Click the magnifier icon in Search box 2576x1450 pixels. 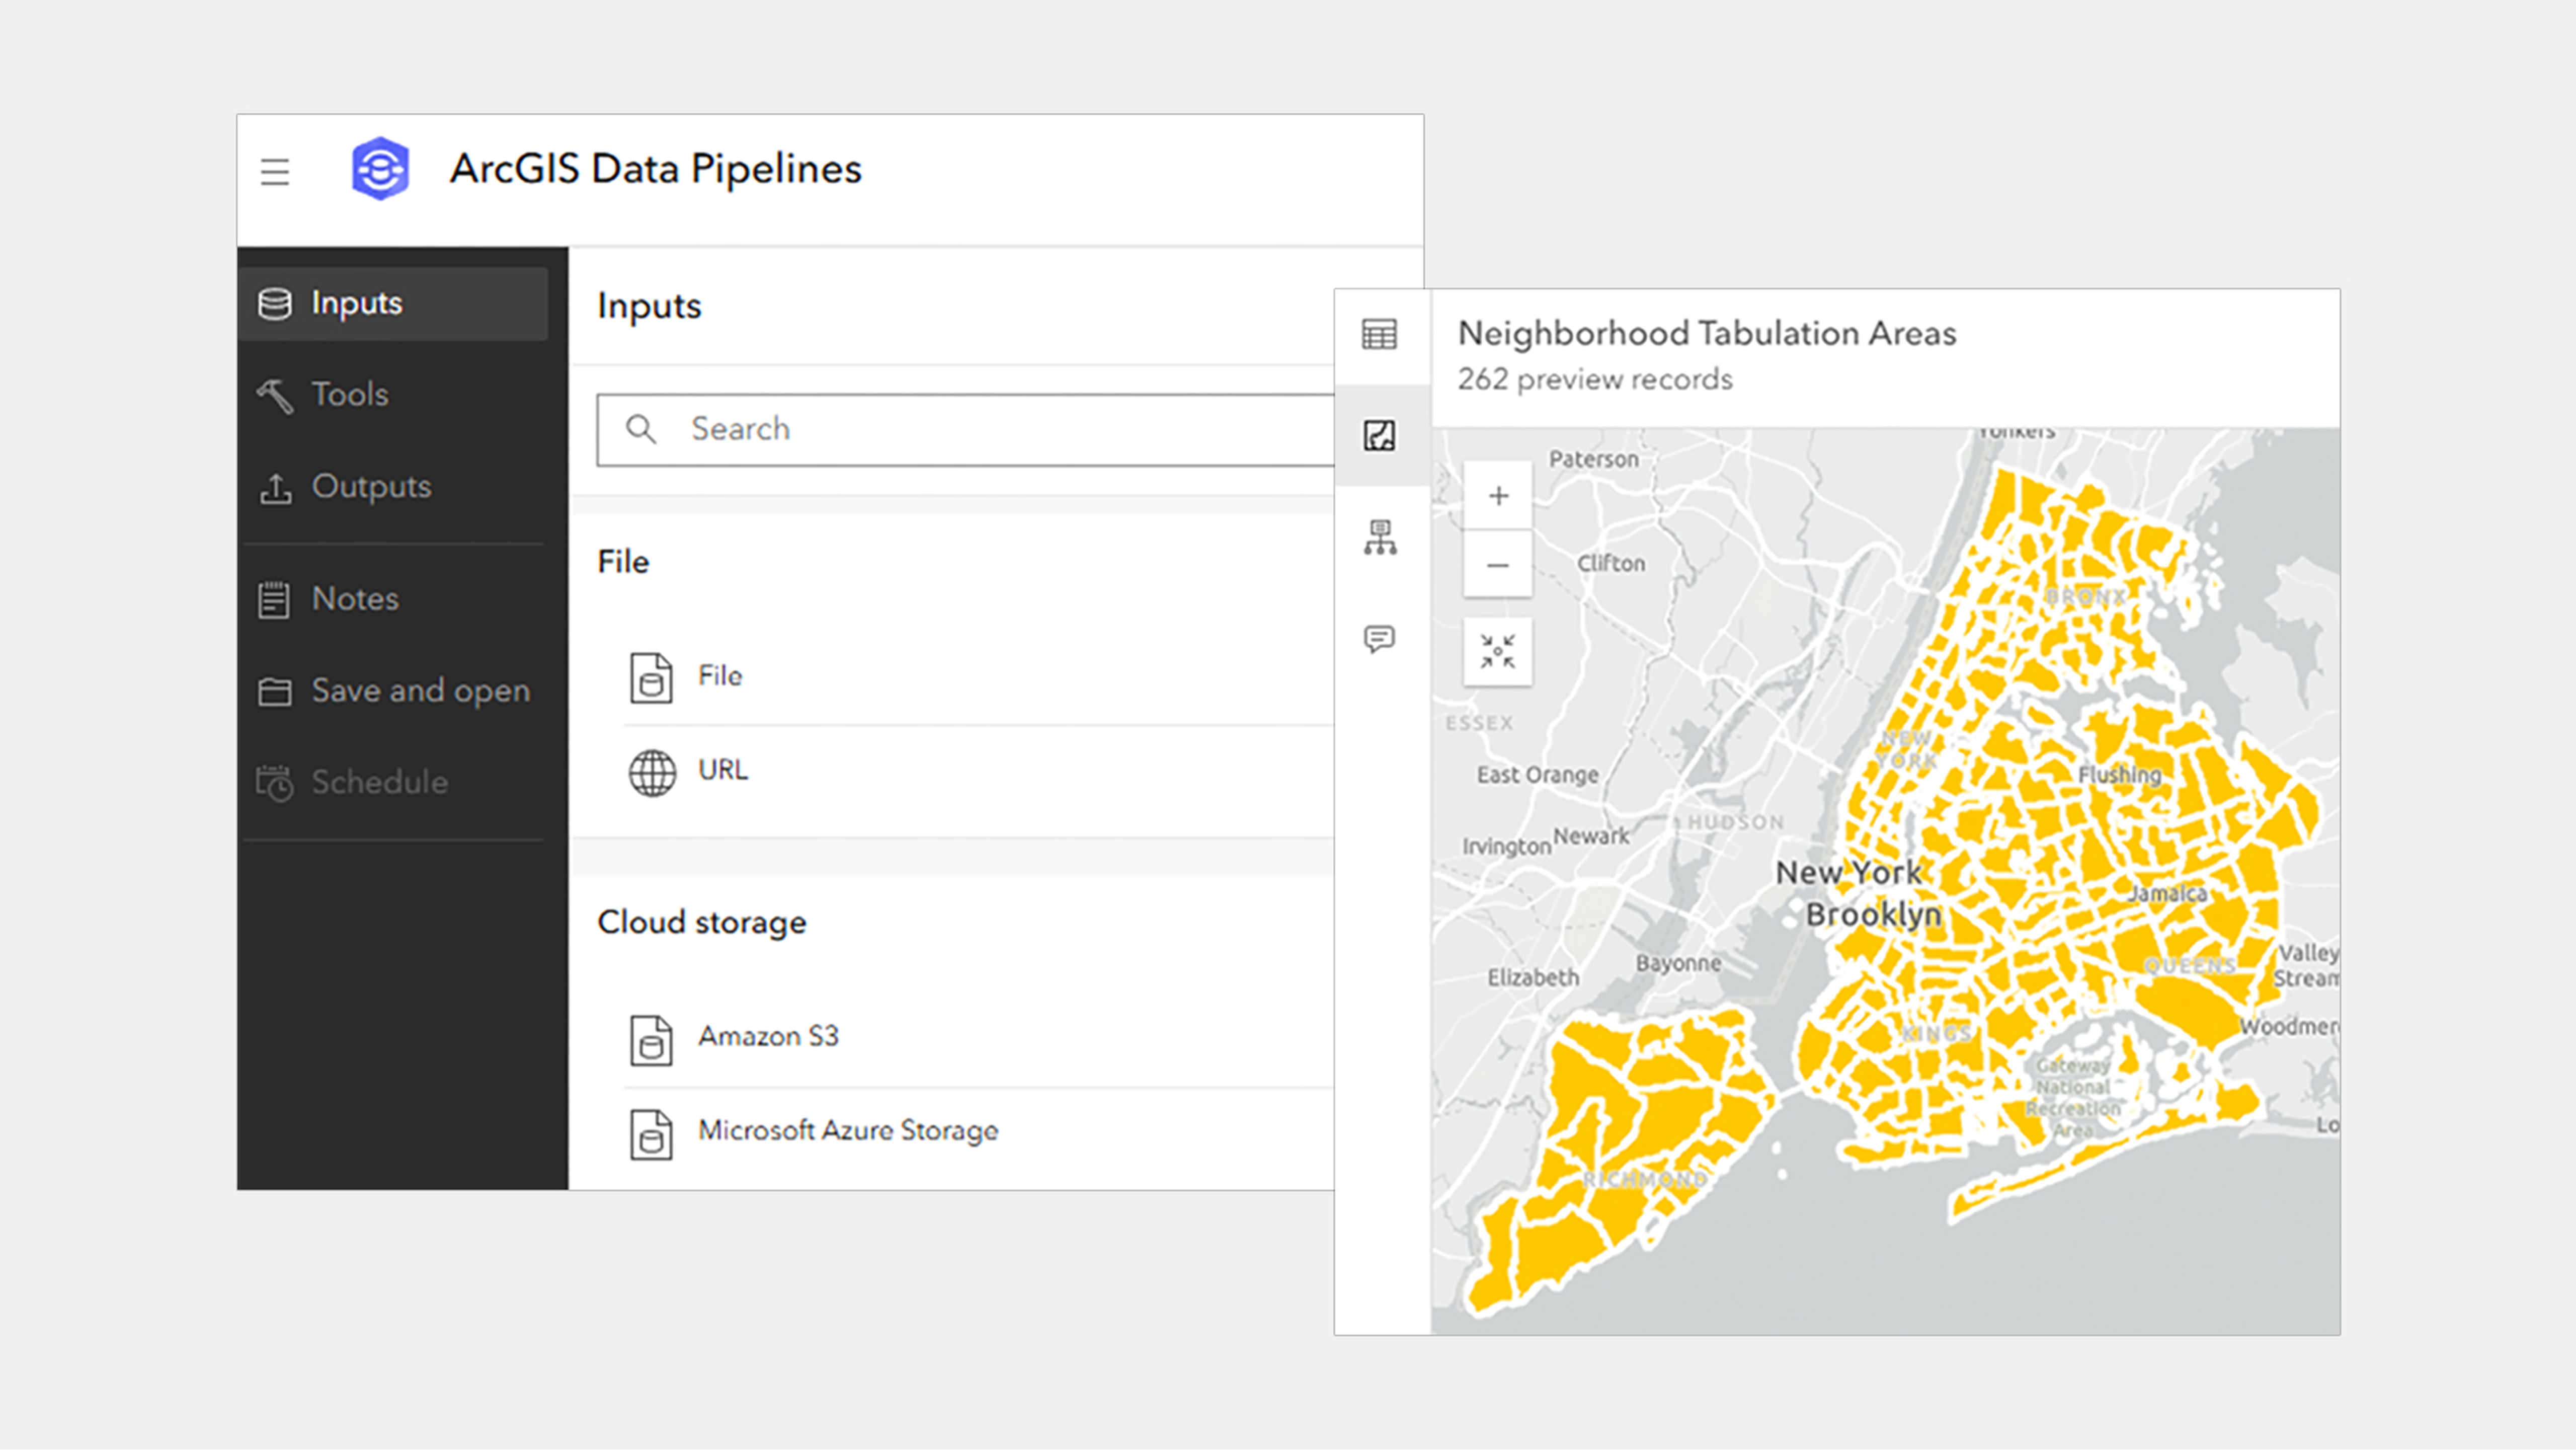click(x=641, y=430)
